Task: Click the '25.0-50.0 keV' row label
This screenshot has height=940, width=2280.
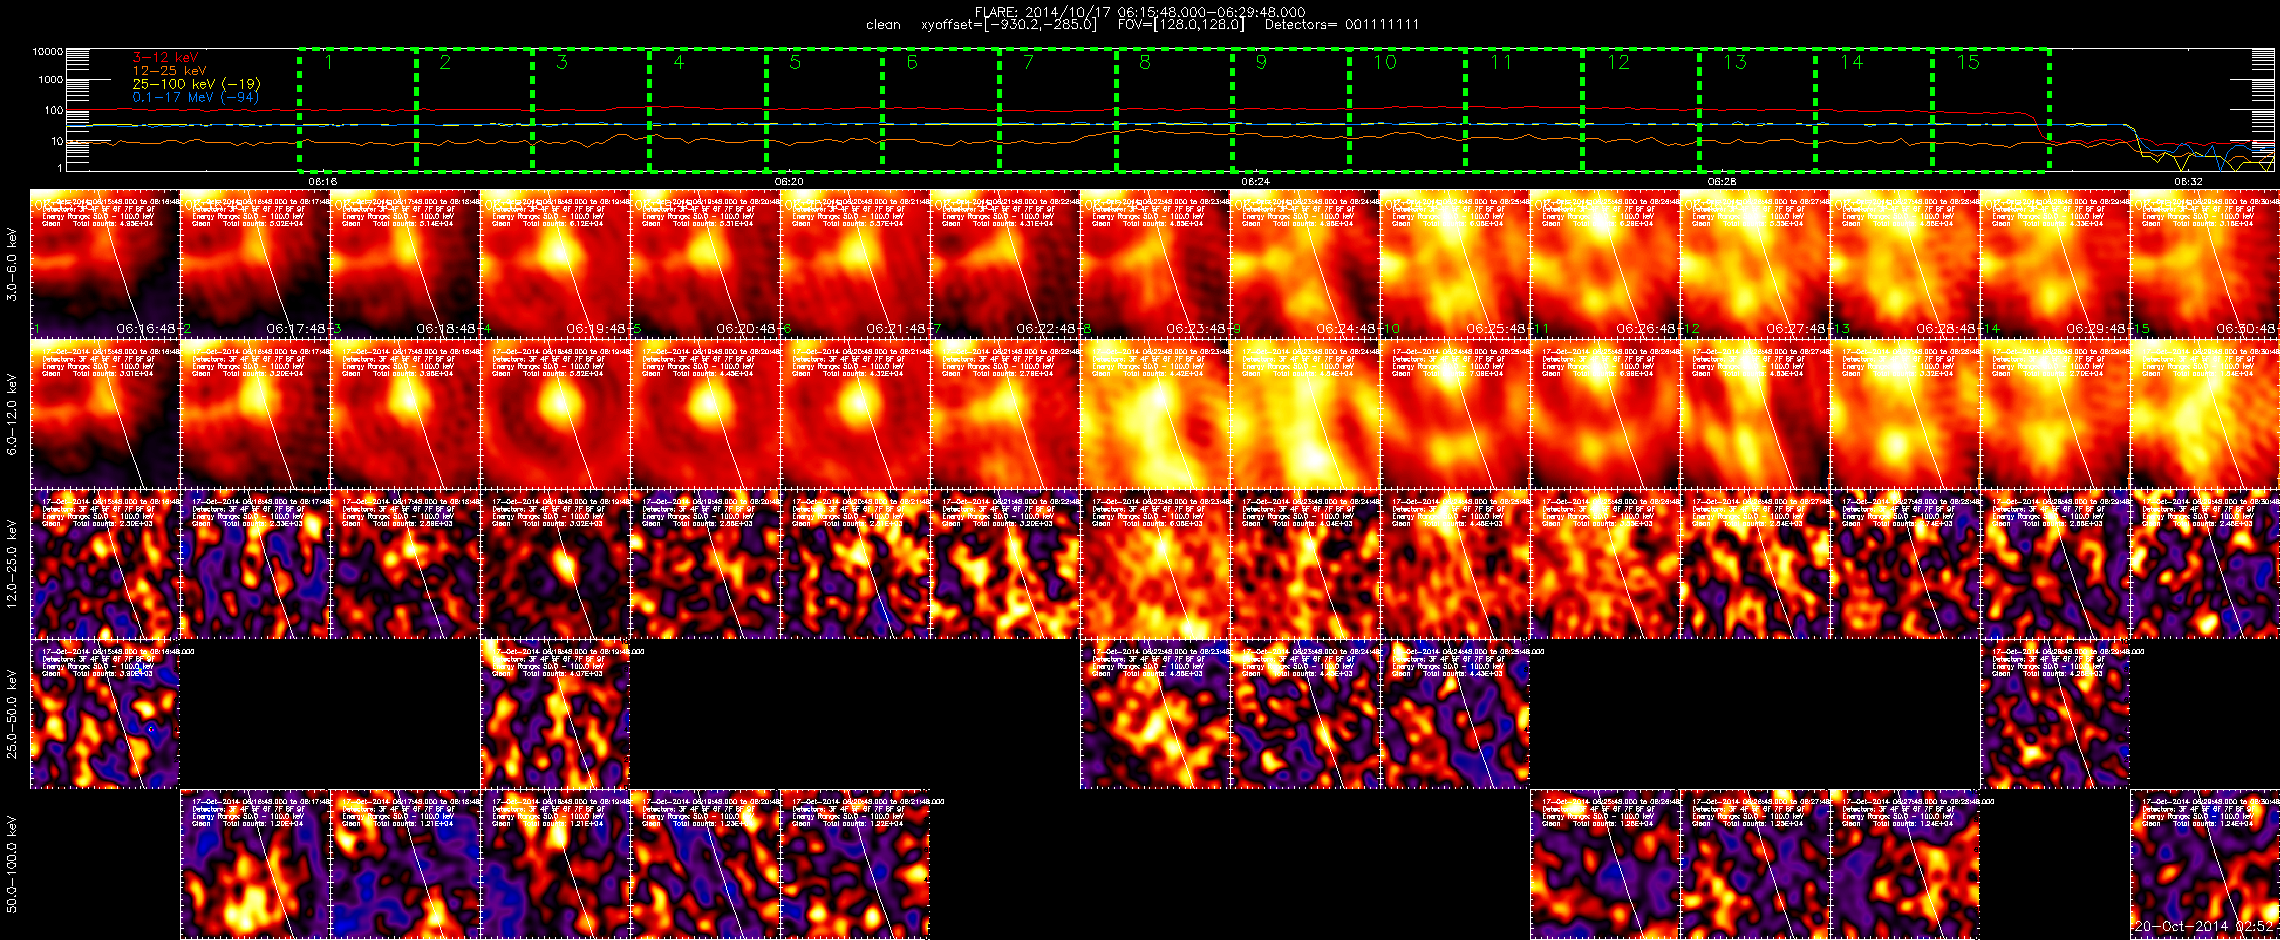Action: coord(12,715)
